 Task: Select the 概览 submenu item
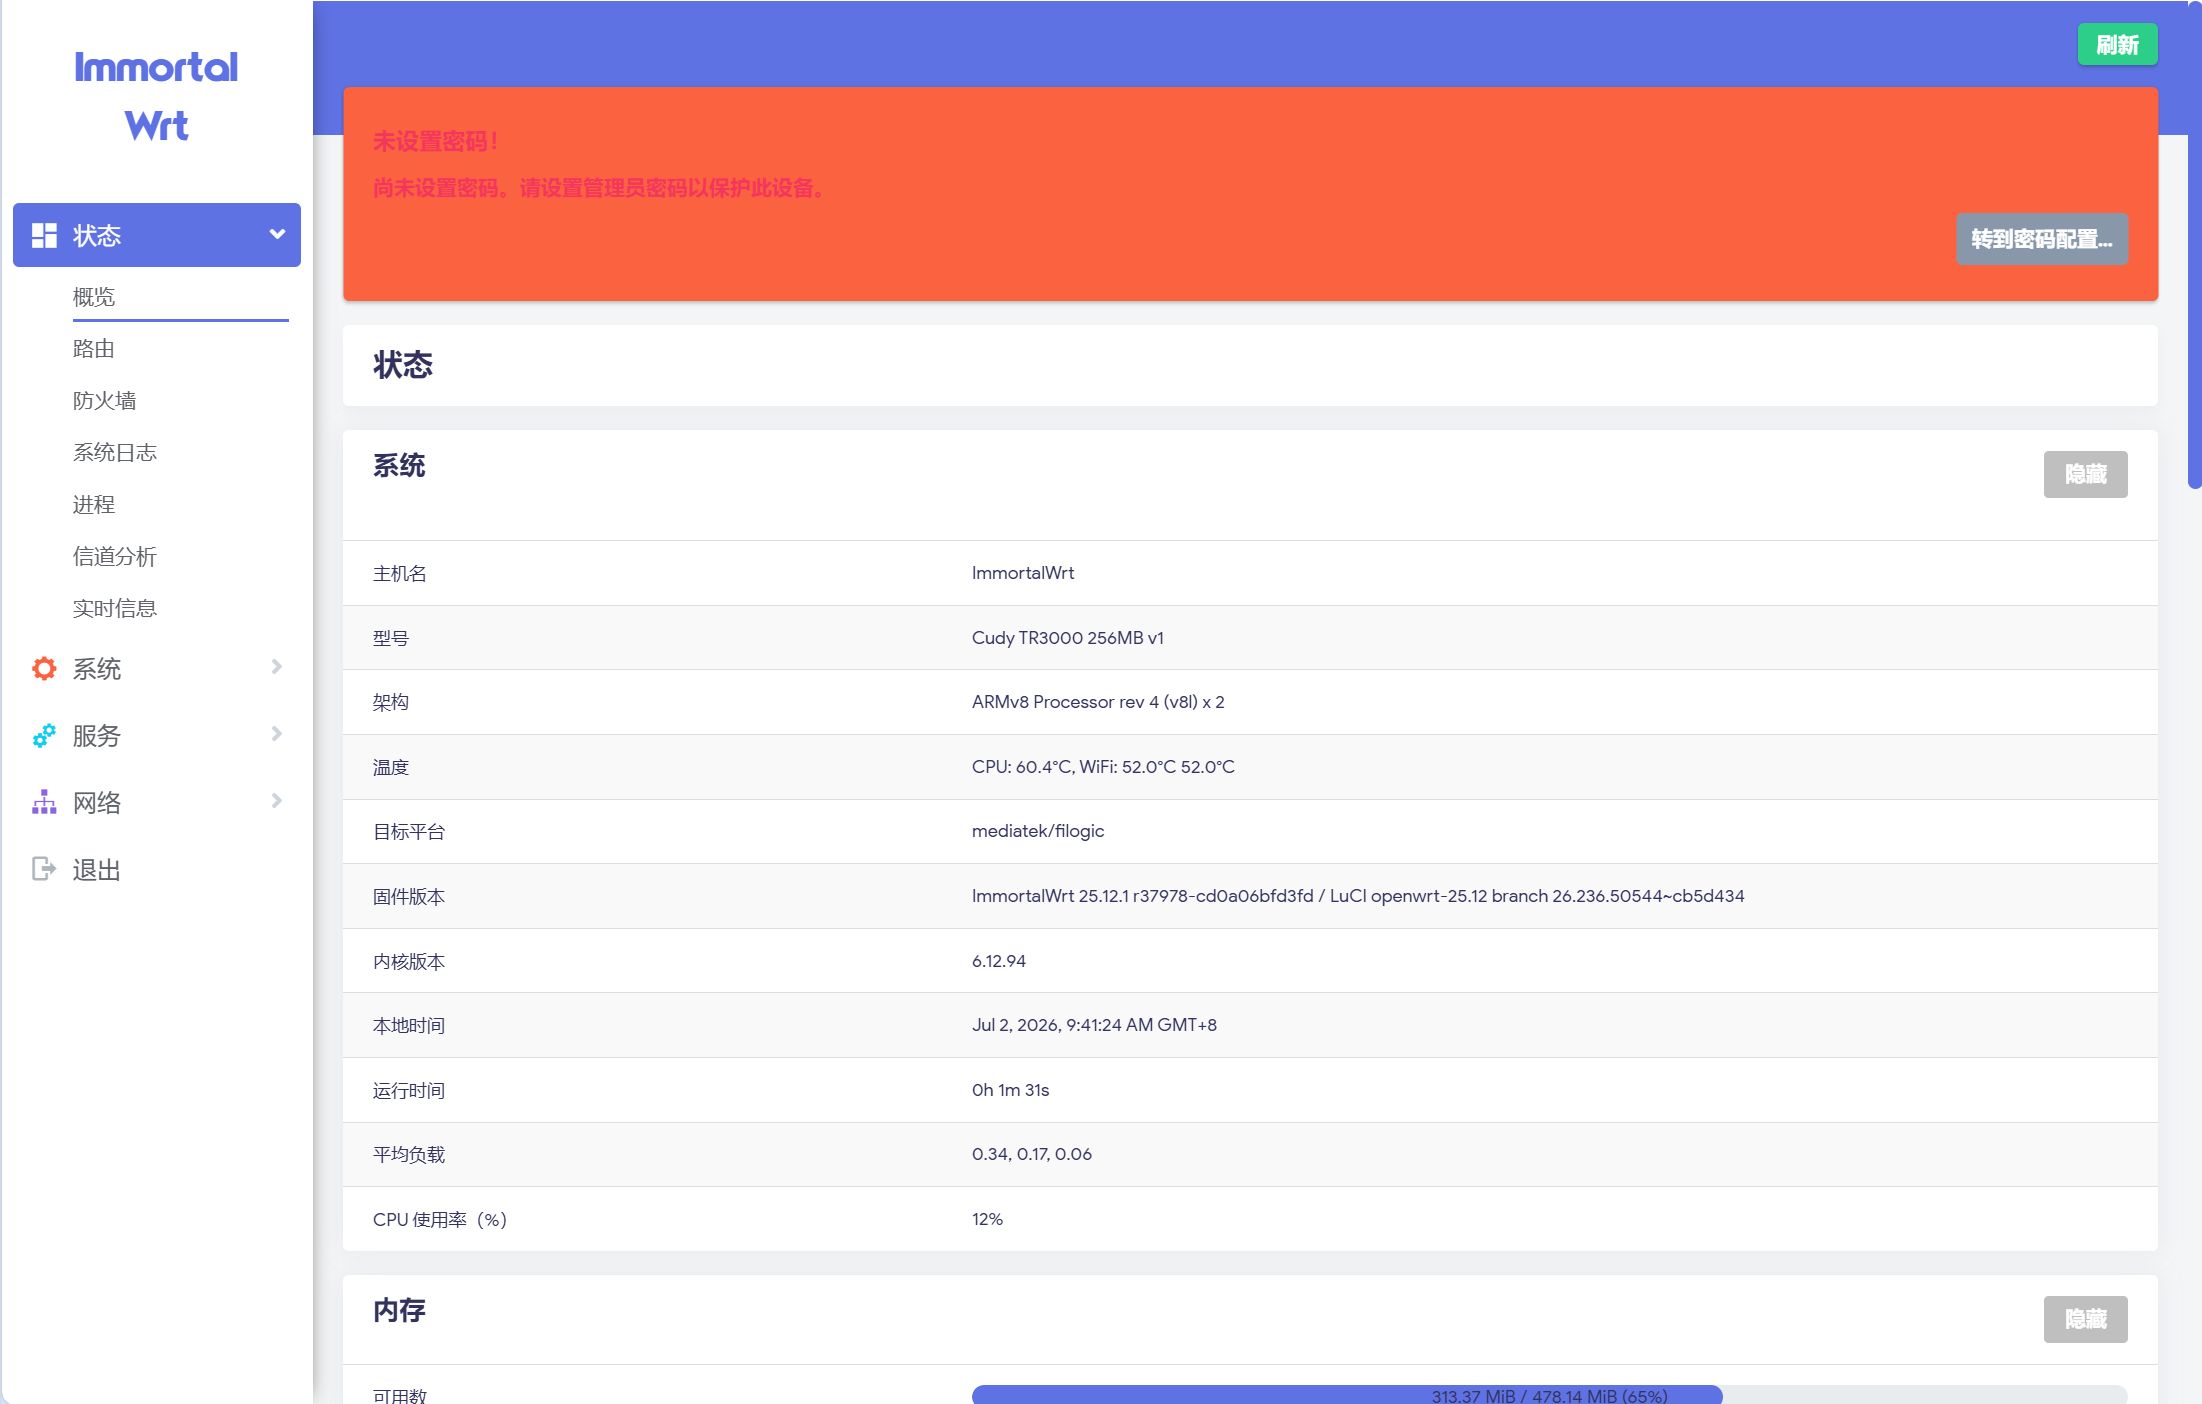pos(180,297)
